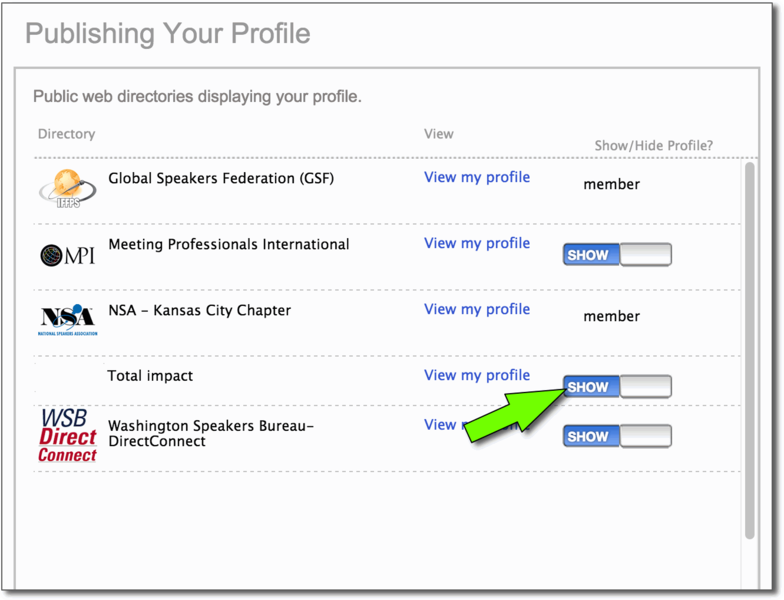Click 'Public web directories displaying your profile.' text

click(198, 96)
